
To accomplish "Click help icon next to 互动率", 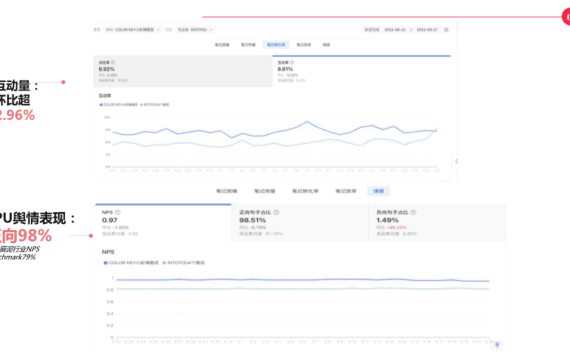I will [x=292, y=63].
